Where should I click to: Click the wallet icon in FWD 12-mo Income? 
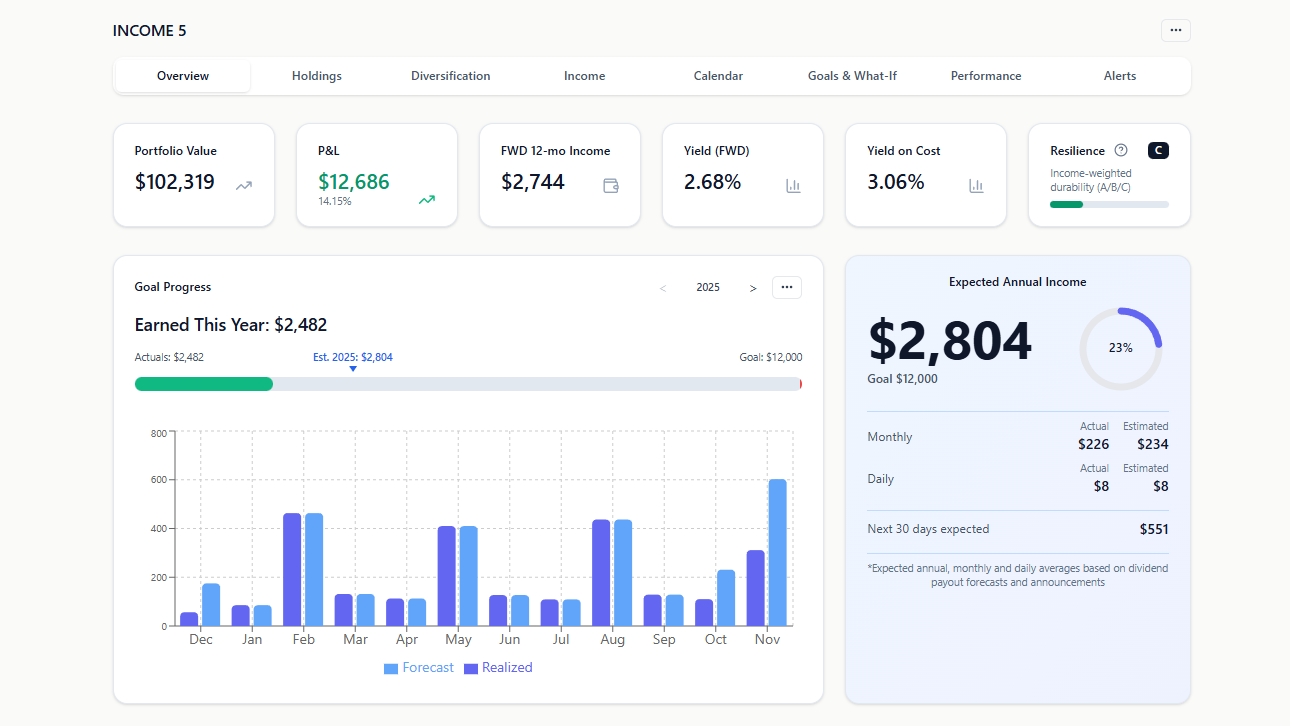(x=610, y=185)
